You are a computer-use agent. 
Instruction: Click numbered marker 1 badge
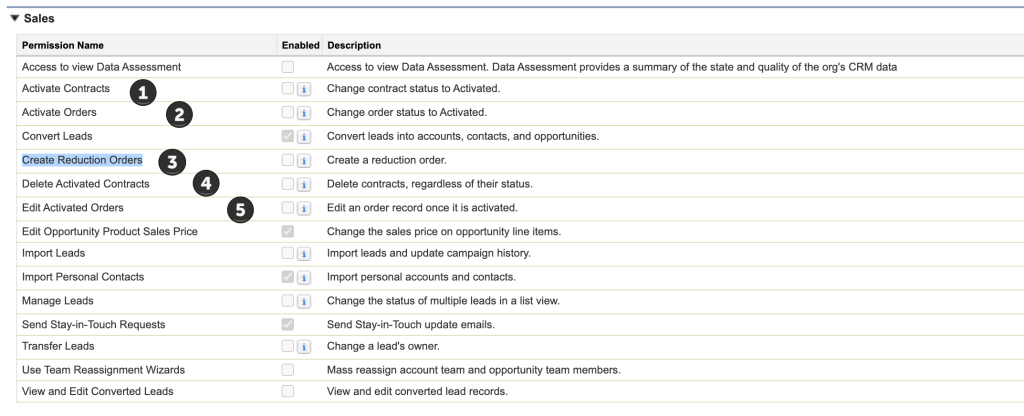(x=144, y=93)
